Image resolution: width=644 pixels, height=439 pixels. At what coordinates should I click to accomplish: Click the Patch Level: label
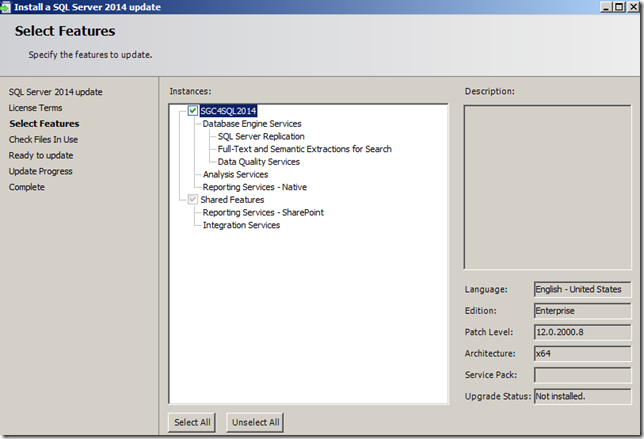(x=489, y=332)
